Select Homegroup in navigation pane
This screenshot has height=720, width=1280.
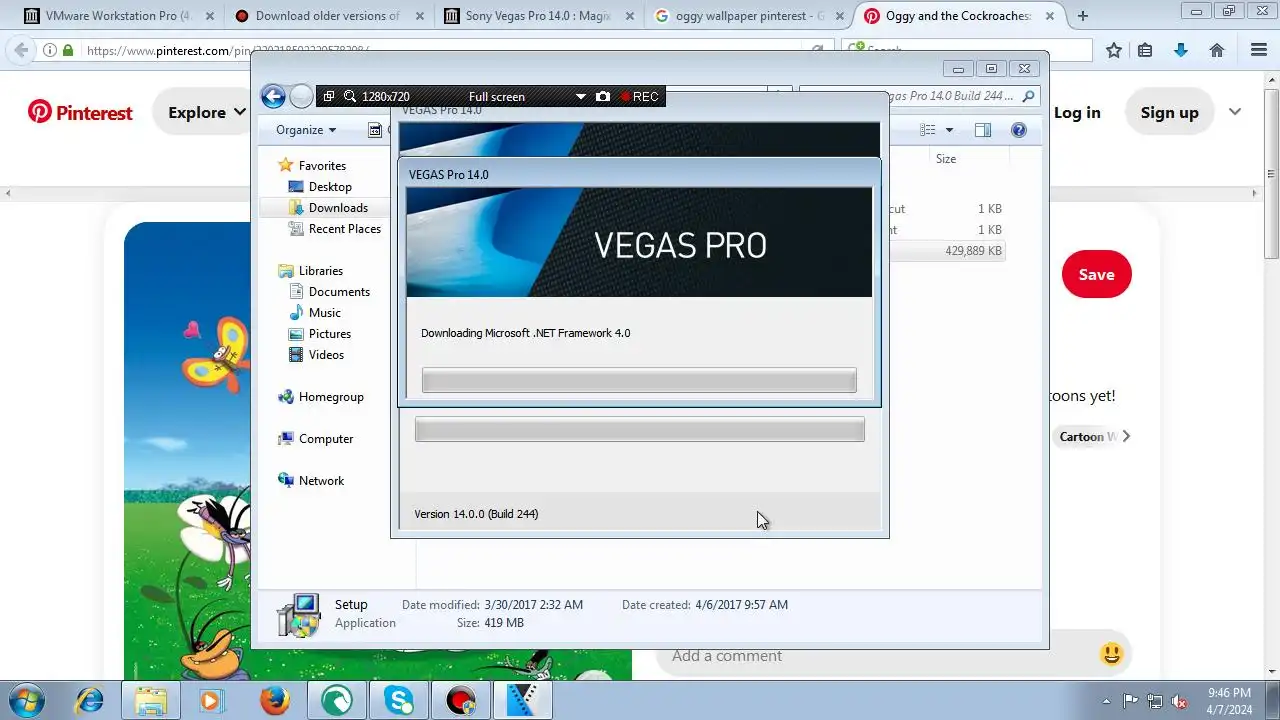pyautogui.click(x=331, y=397)
